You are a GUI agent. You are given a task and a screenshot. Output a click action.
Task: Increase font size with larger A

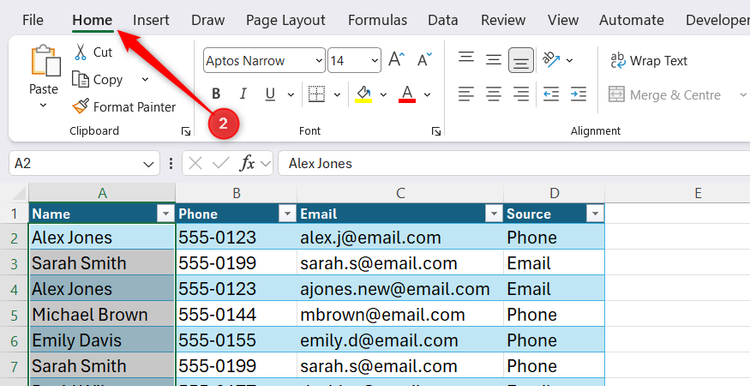point(397,60)
